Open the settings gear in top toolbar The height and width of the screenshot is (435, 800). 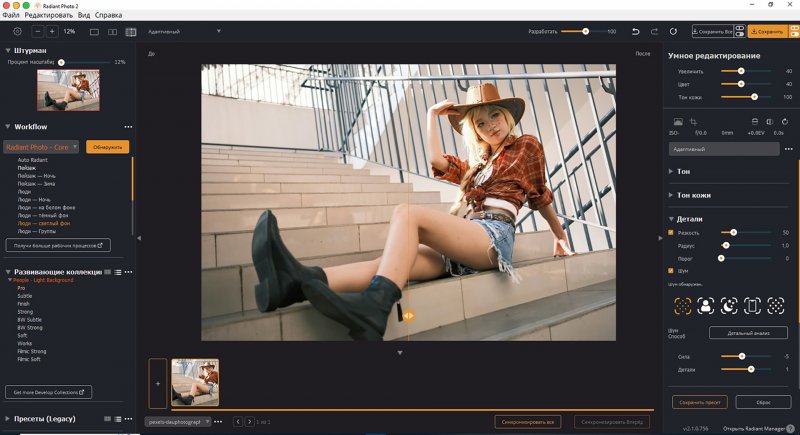pos(17,32)
